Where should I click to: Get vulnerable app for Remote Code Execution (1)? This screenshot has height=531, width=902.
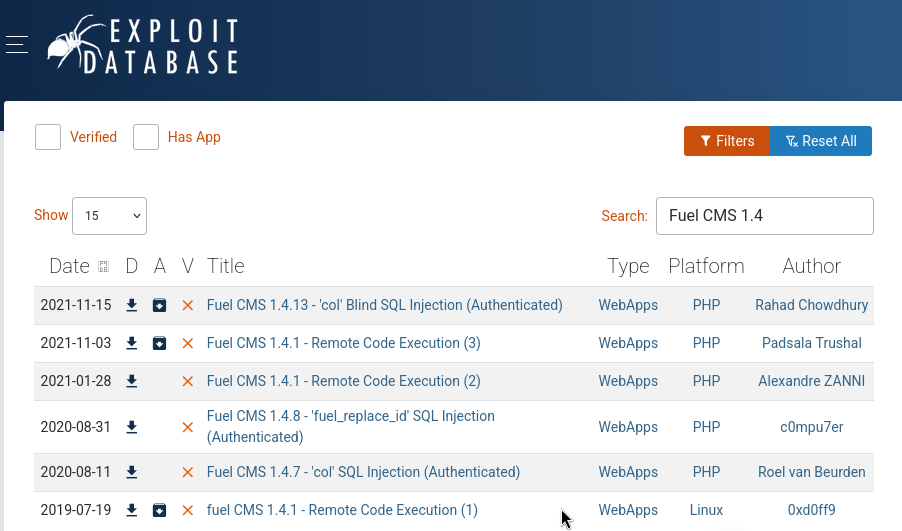coord(159,510)
